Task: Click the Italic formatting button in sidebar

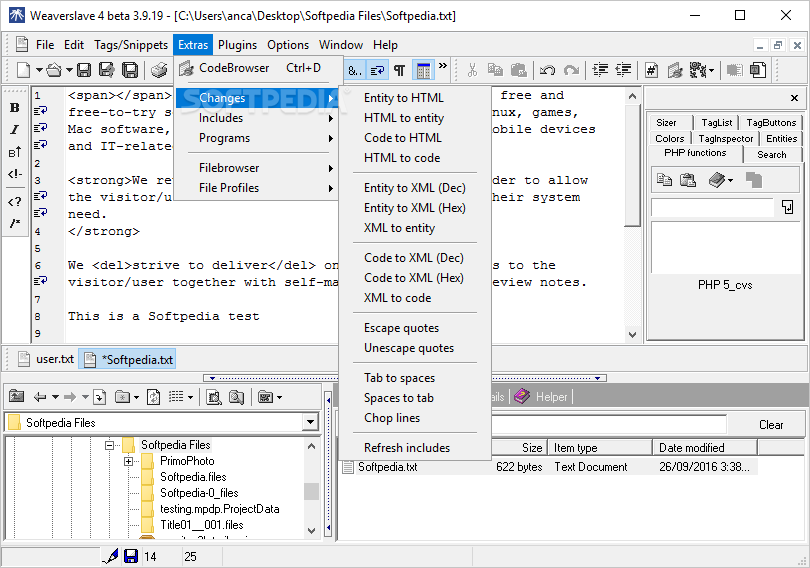Action: (x=14, y=130)
